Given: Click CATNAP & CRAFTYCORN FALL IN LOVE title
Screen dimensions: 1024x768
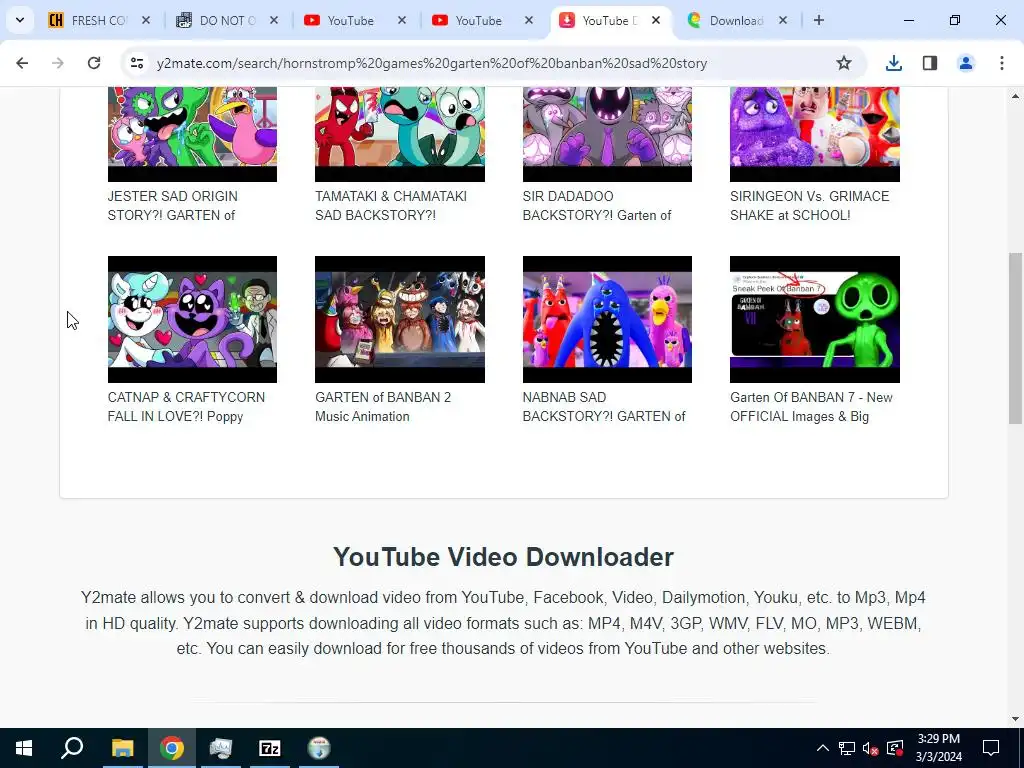Looking at the screenshot, I should [x=186, y=407].
